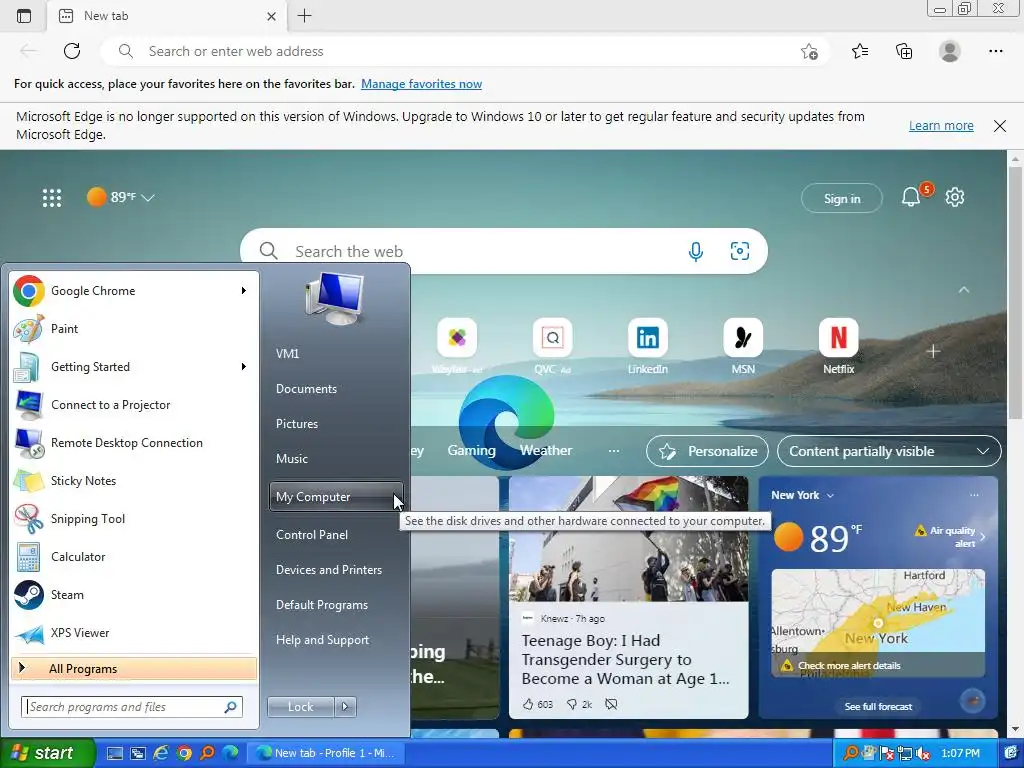This screenshot has height=768, width=1024.
Task: Open XPS Viewer
Action: pyautogui.click(x=134, y=633)
